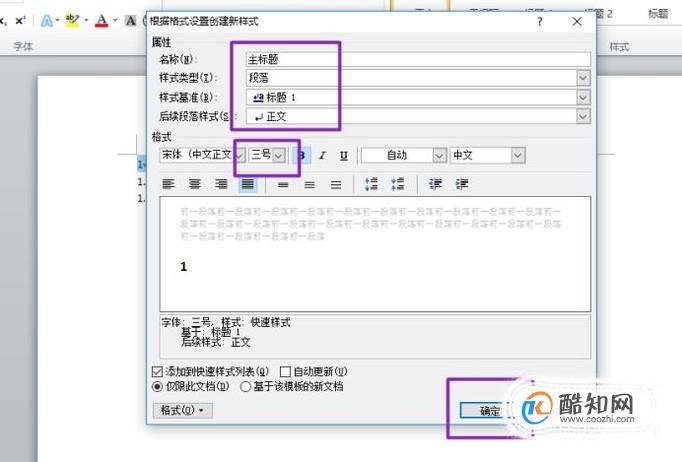Increase indent in the style dialog
The height and width of the screenshot is (462, 682).
pyautogui.click(x=462, y=184)
